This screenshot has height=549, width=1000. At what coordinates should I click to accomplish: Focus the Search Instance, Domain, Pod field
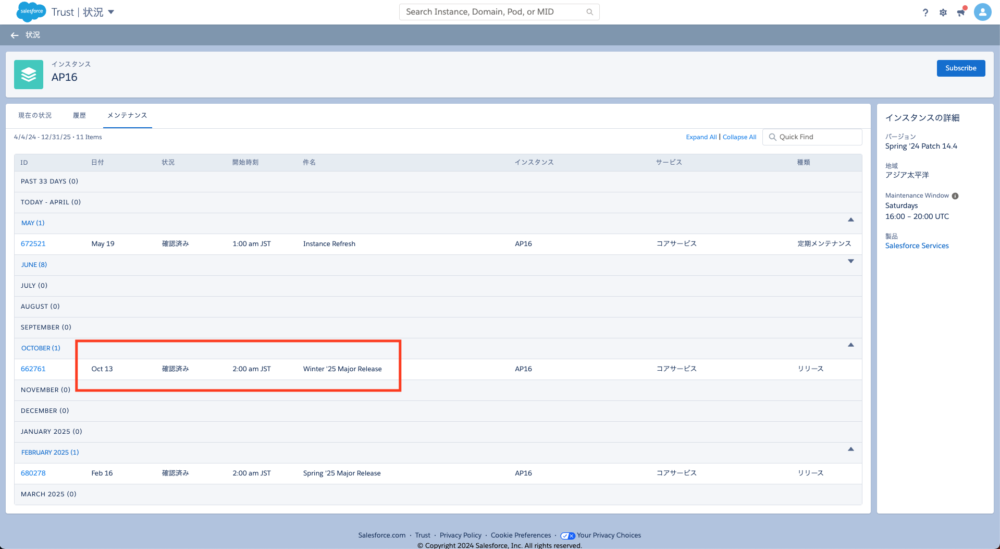(499, 11)
